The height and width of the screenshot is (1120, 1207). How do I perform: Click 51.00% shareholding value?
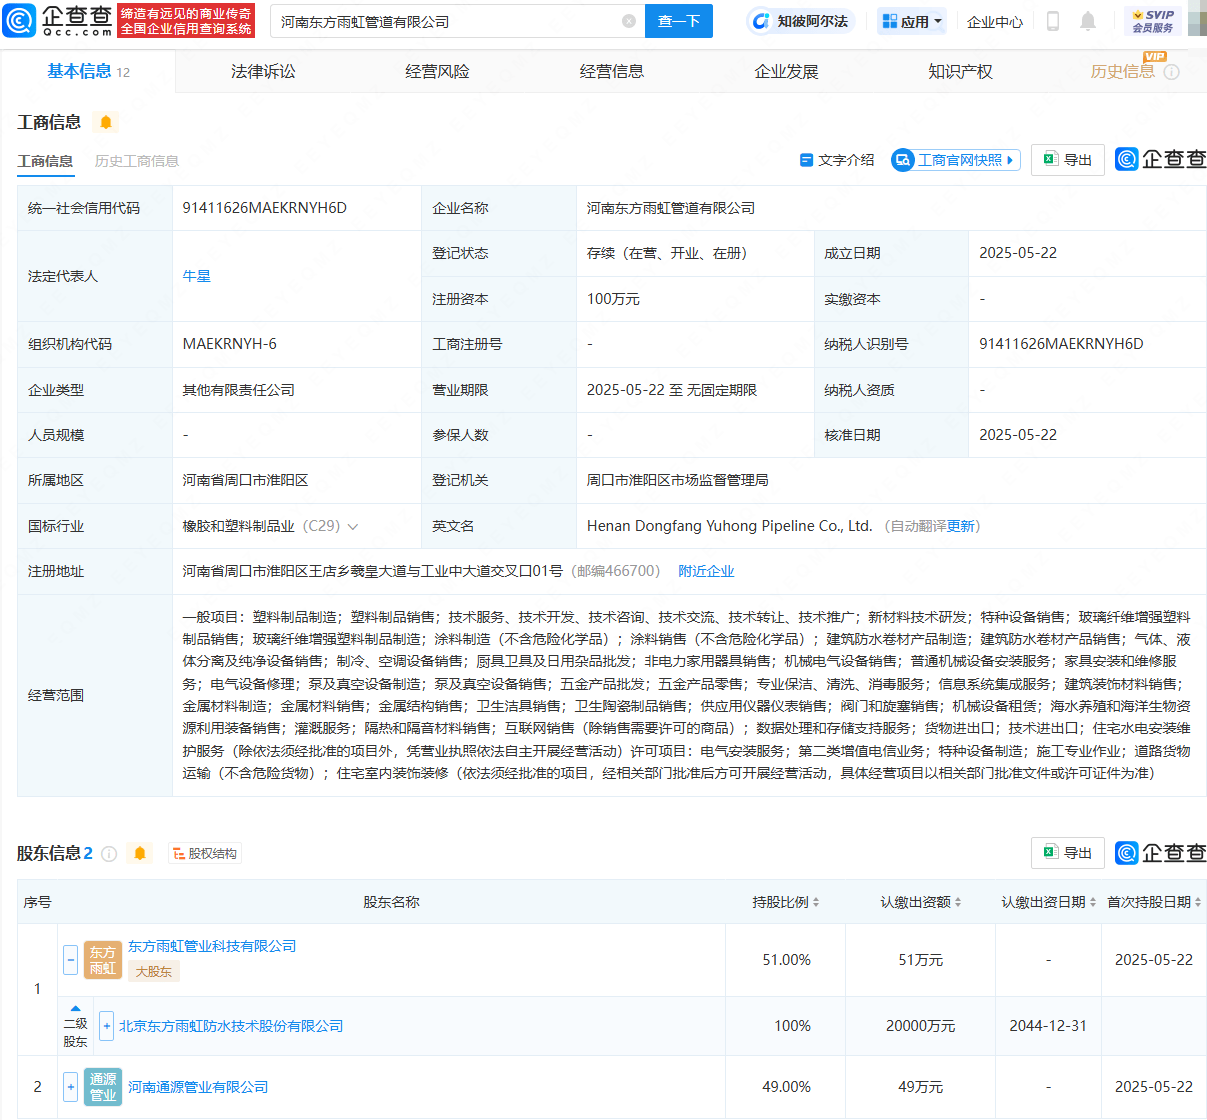coord(786,960)
